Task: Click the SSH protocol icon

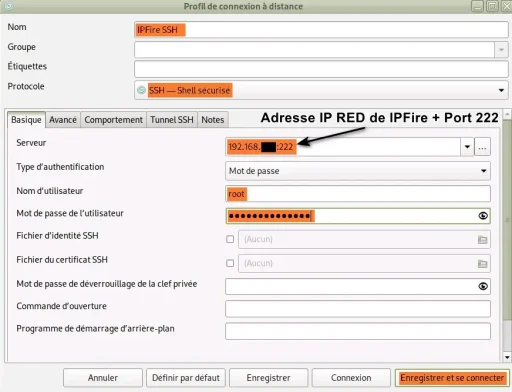Action: [x=141, y=90]
